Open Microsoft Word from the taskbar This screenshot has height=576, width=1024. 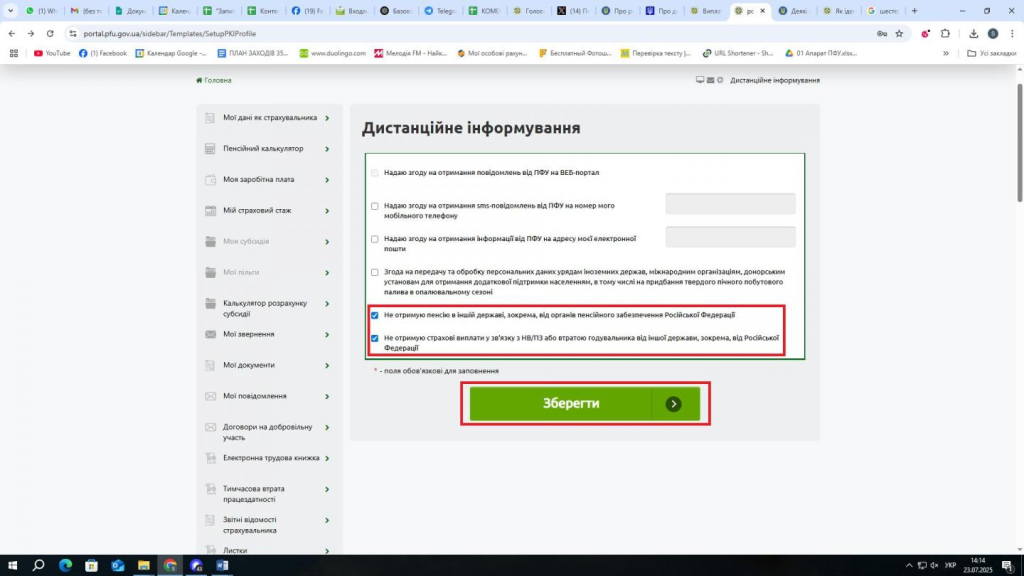tap(222, 565)
